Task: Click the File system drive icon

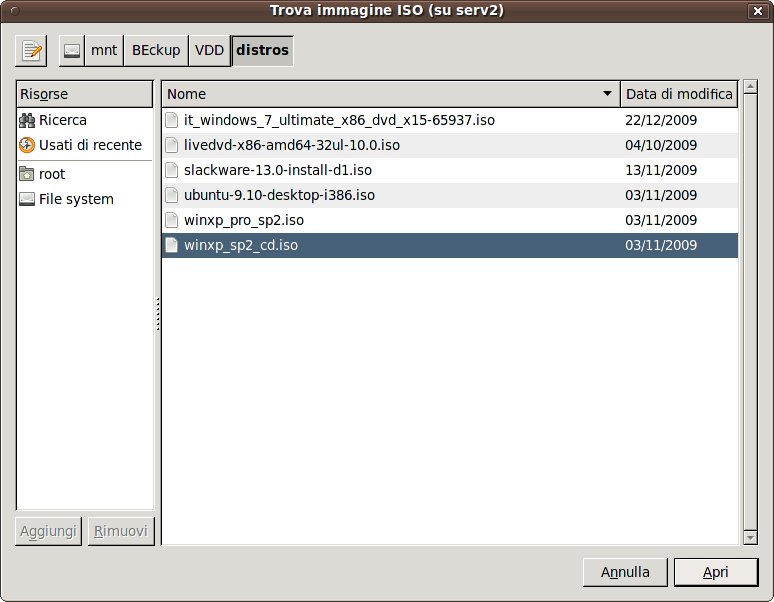Action: click(x=27, y=199)
